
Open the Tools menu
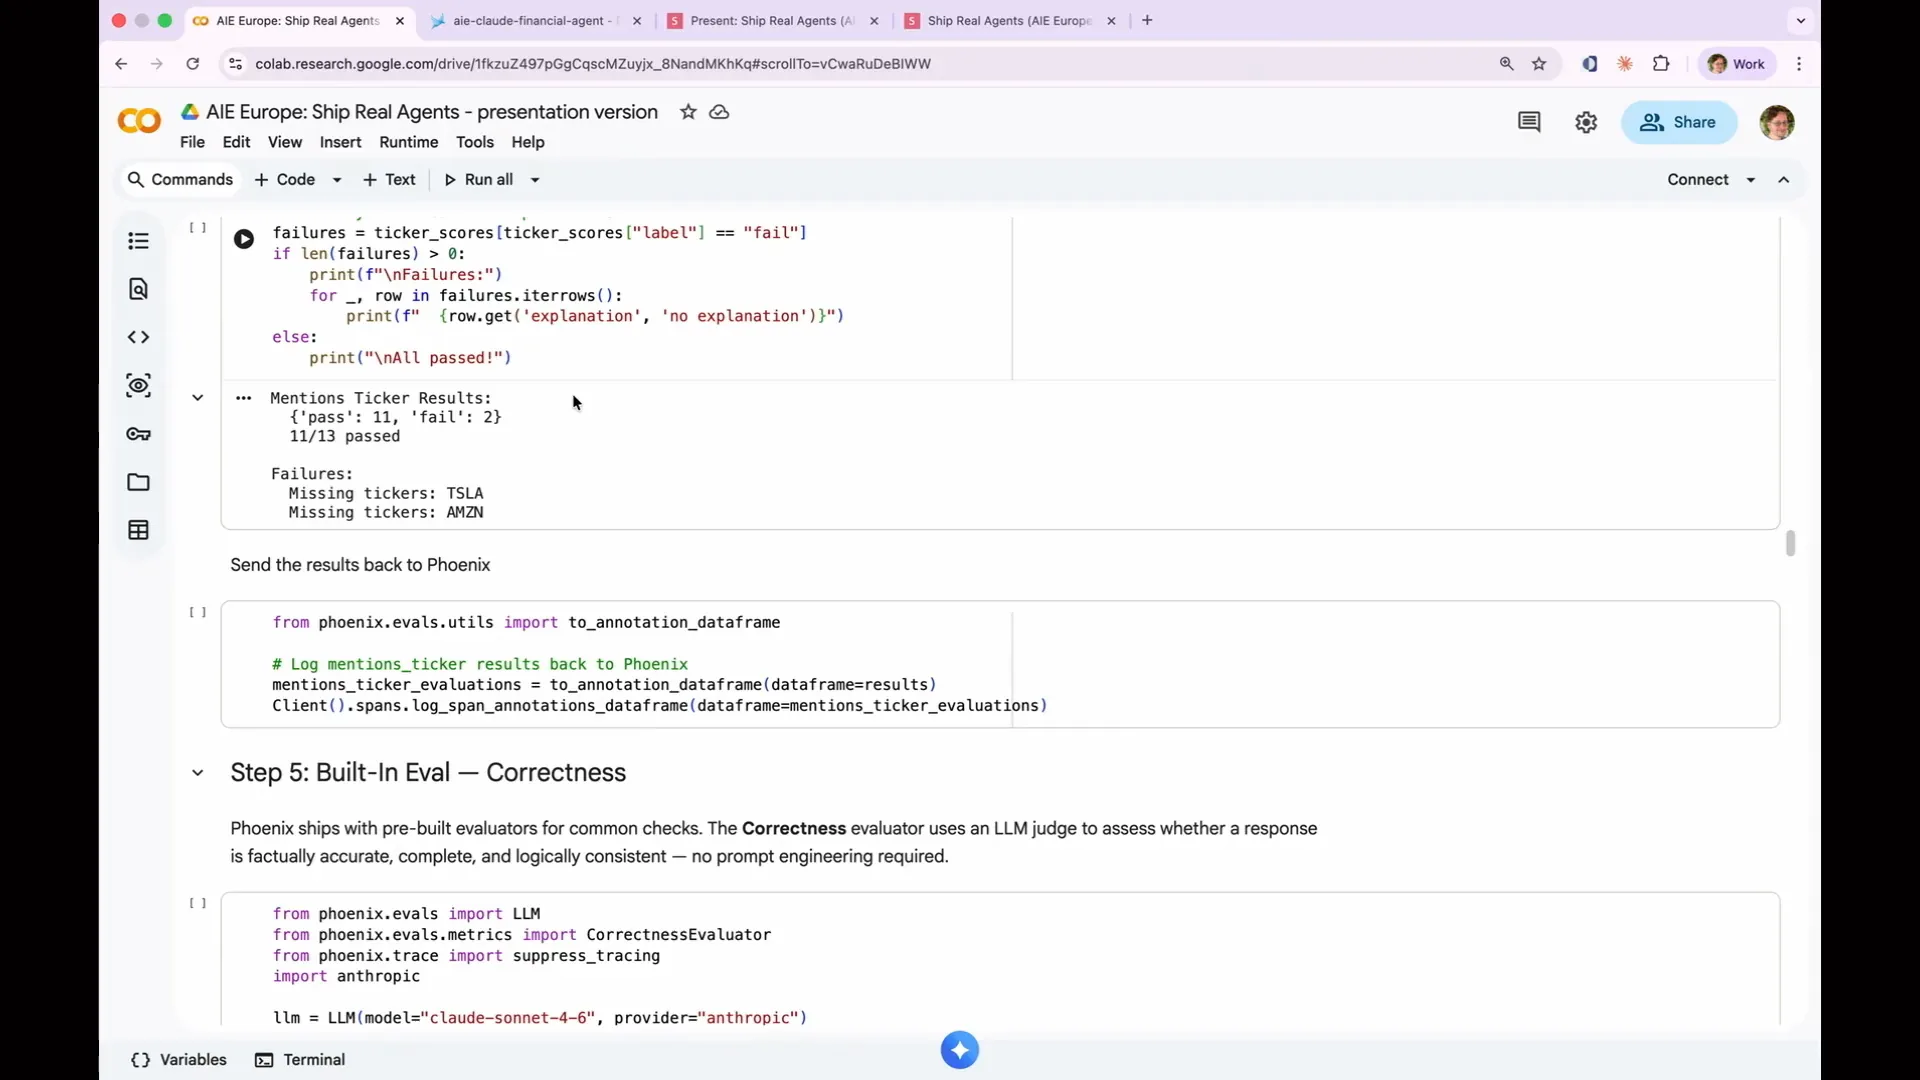(475, 142)
